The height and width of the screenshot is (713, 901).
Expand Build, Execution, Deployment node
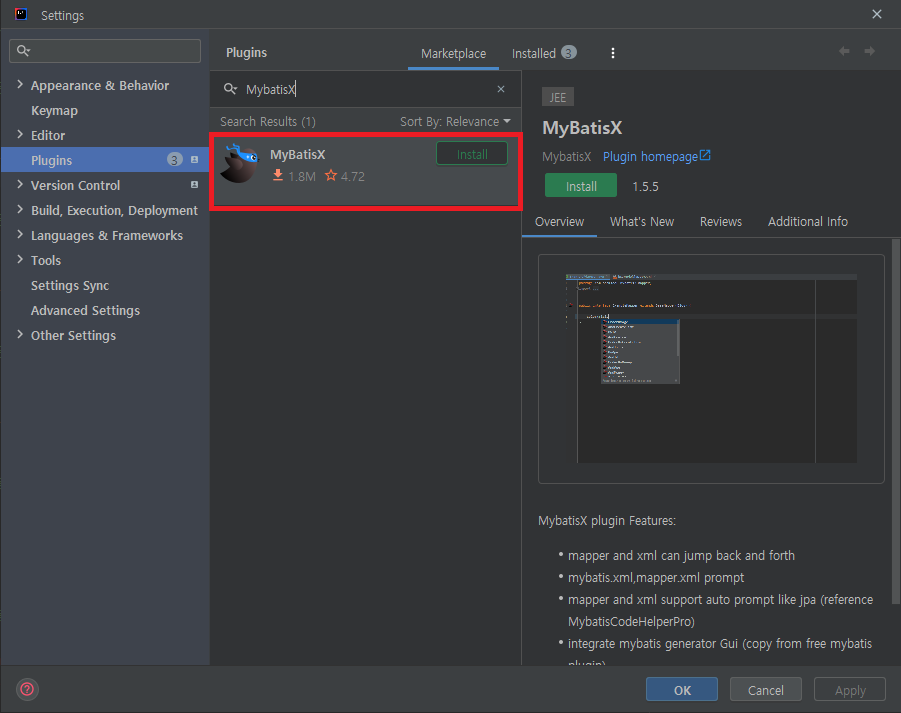(20, 210)
